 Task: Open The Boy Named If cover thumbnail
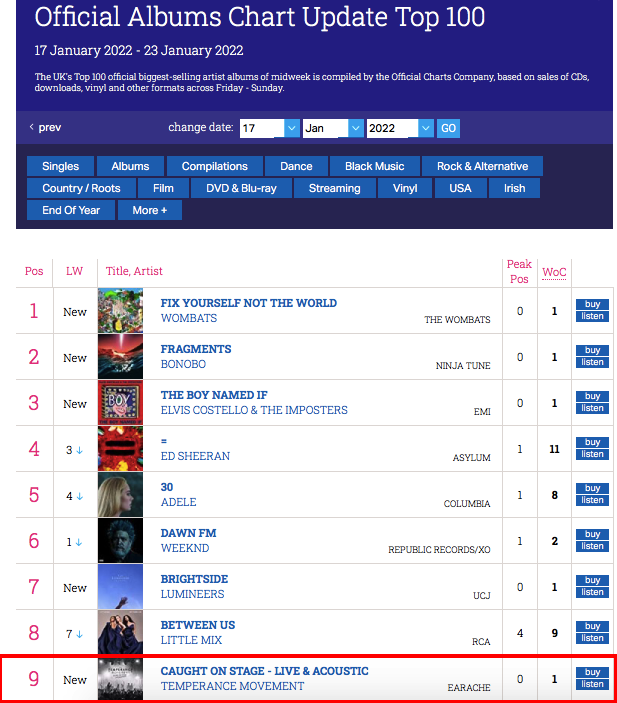(x=120, y=403)
